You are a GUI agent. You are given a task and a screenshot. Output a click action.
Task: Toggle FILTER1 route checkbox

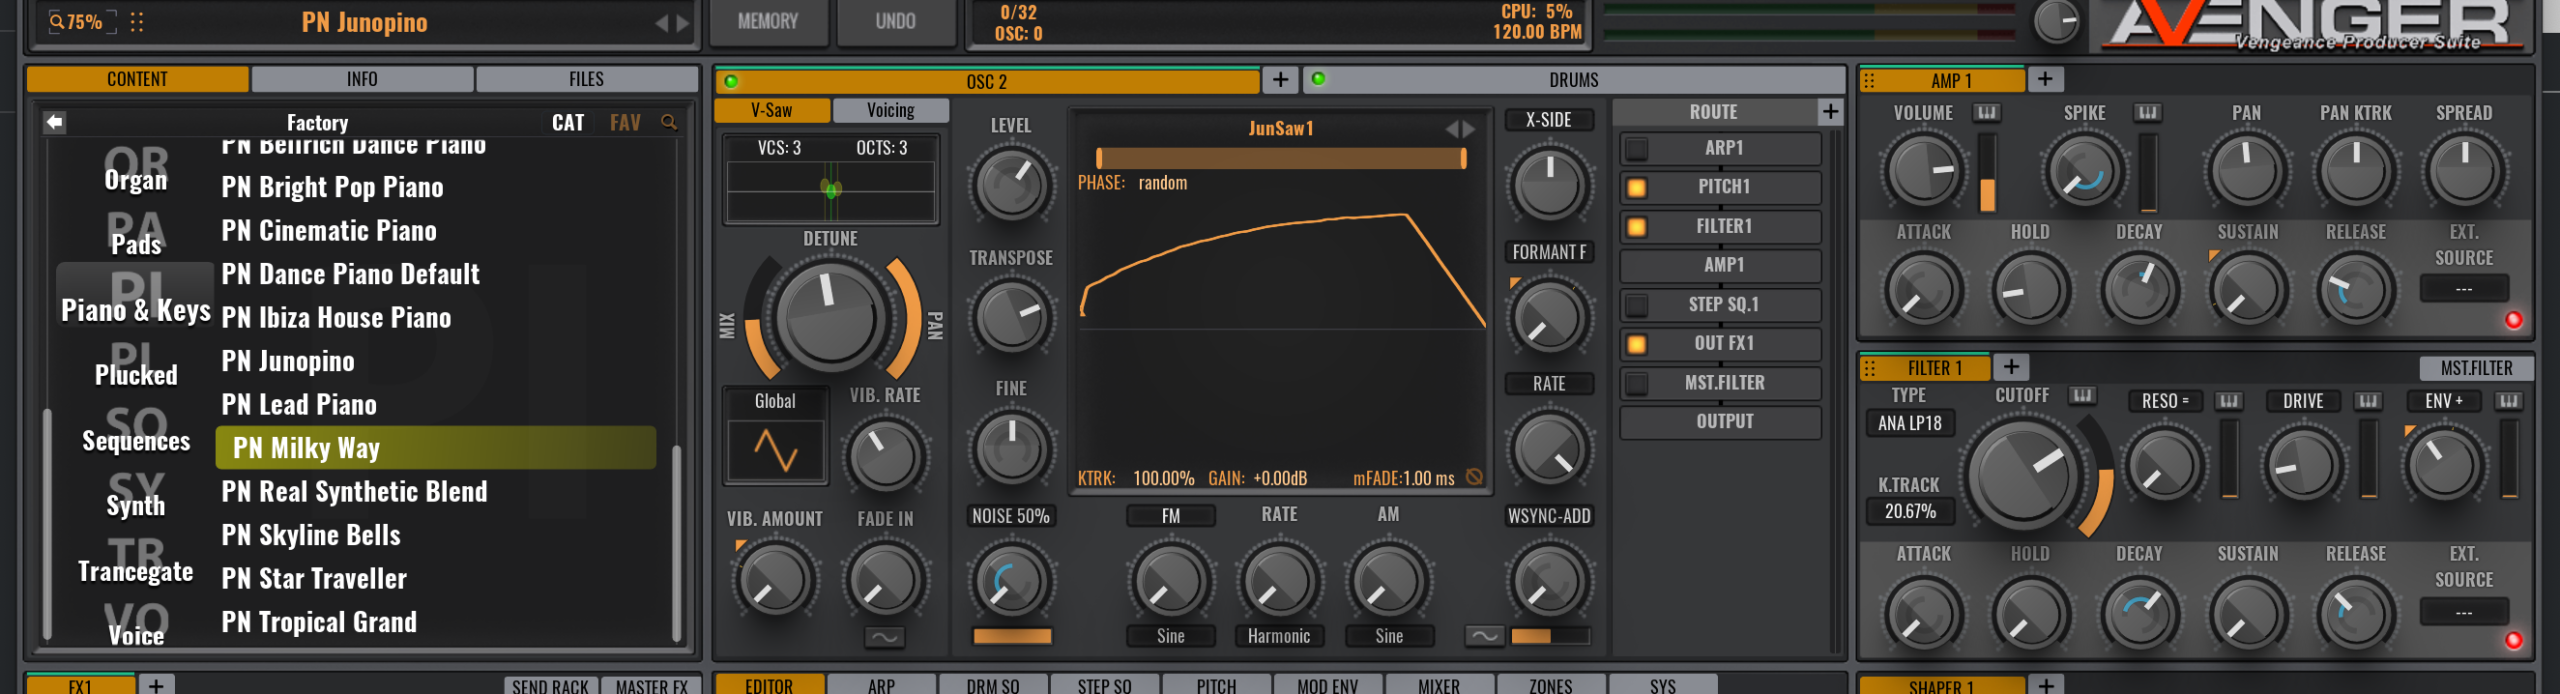[1636, 227]
